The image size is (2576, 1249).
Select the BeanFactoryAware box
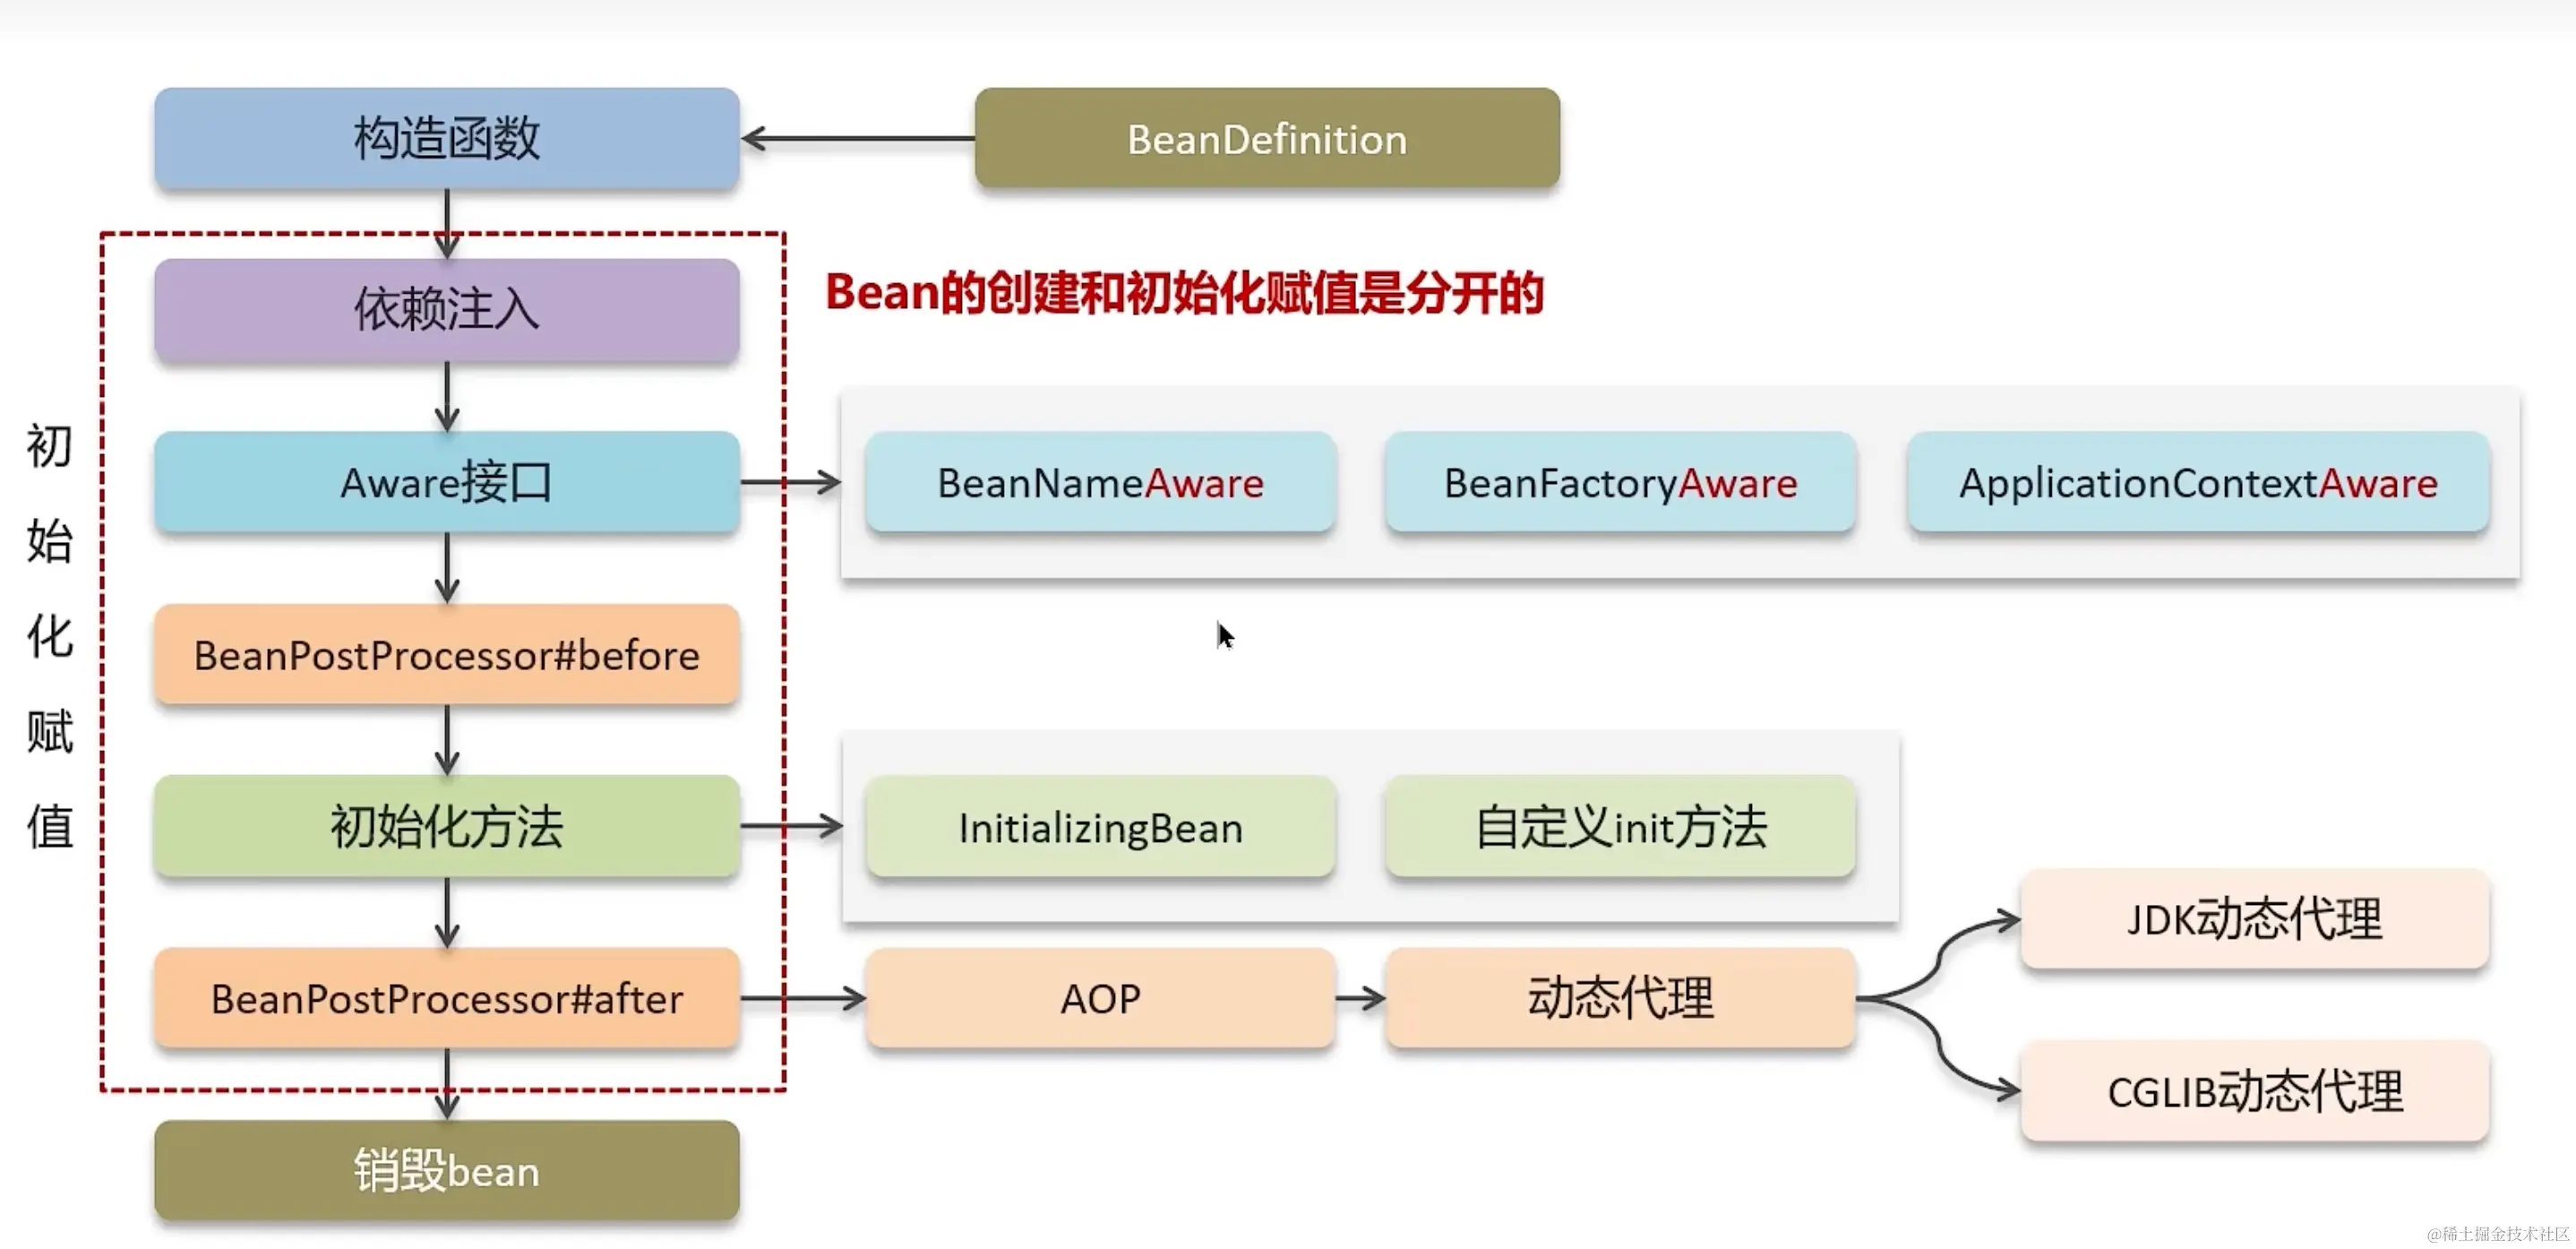pyautogui.click(x=1620, y=482)
